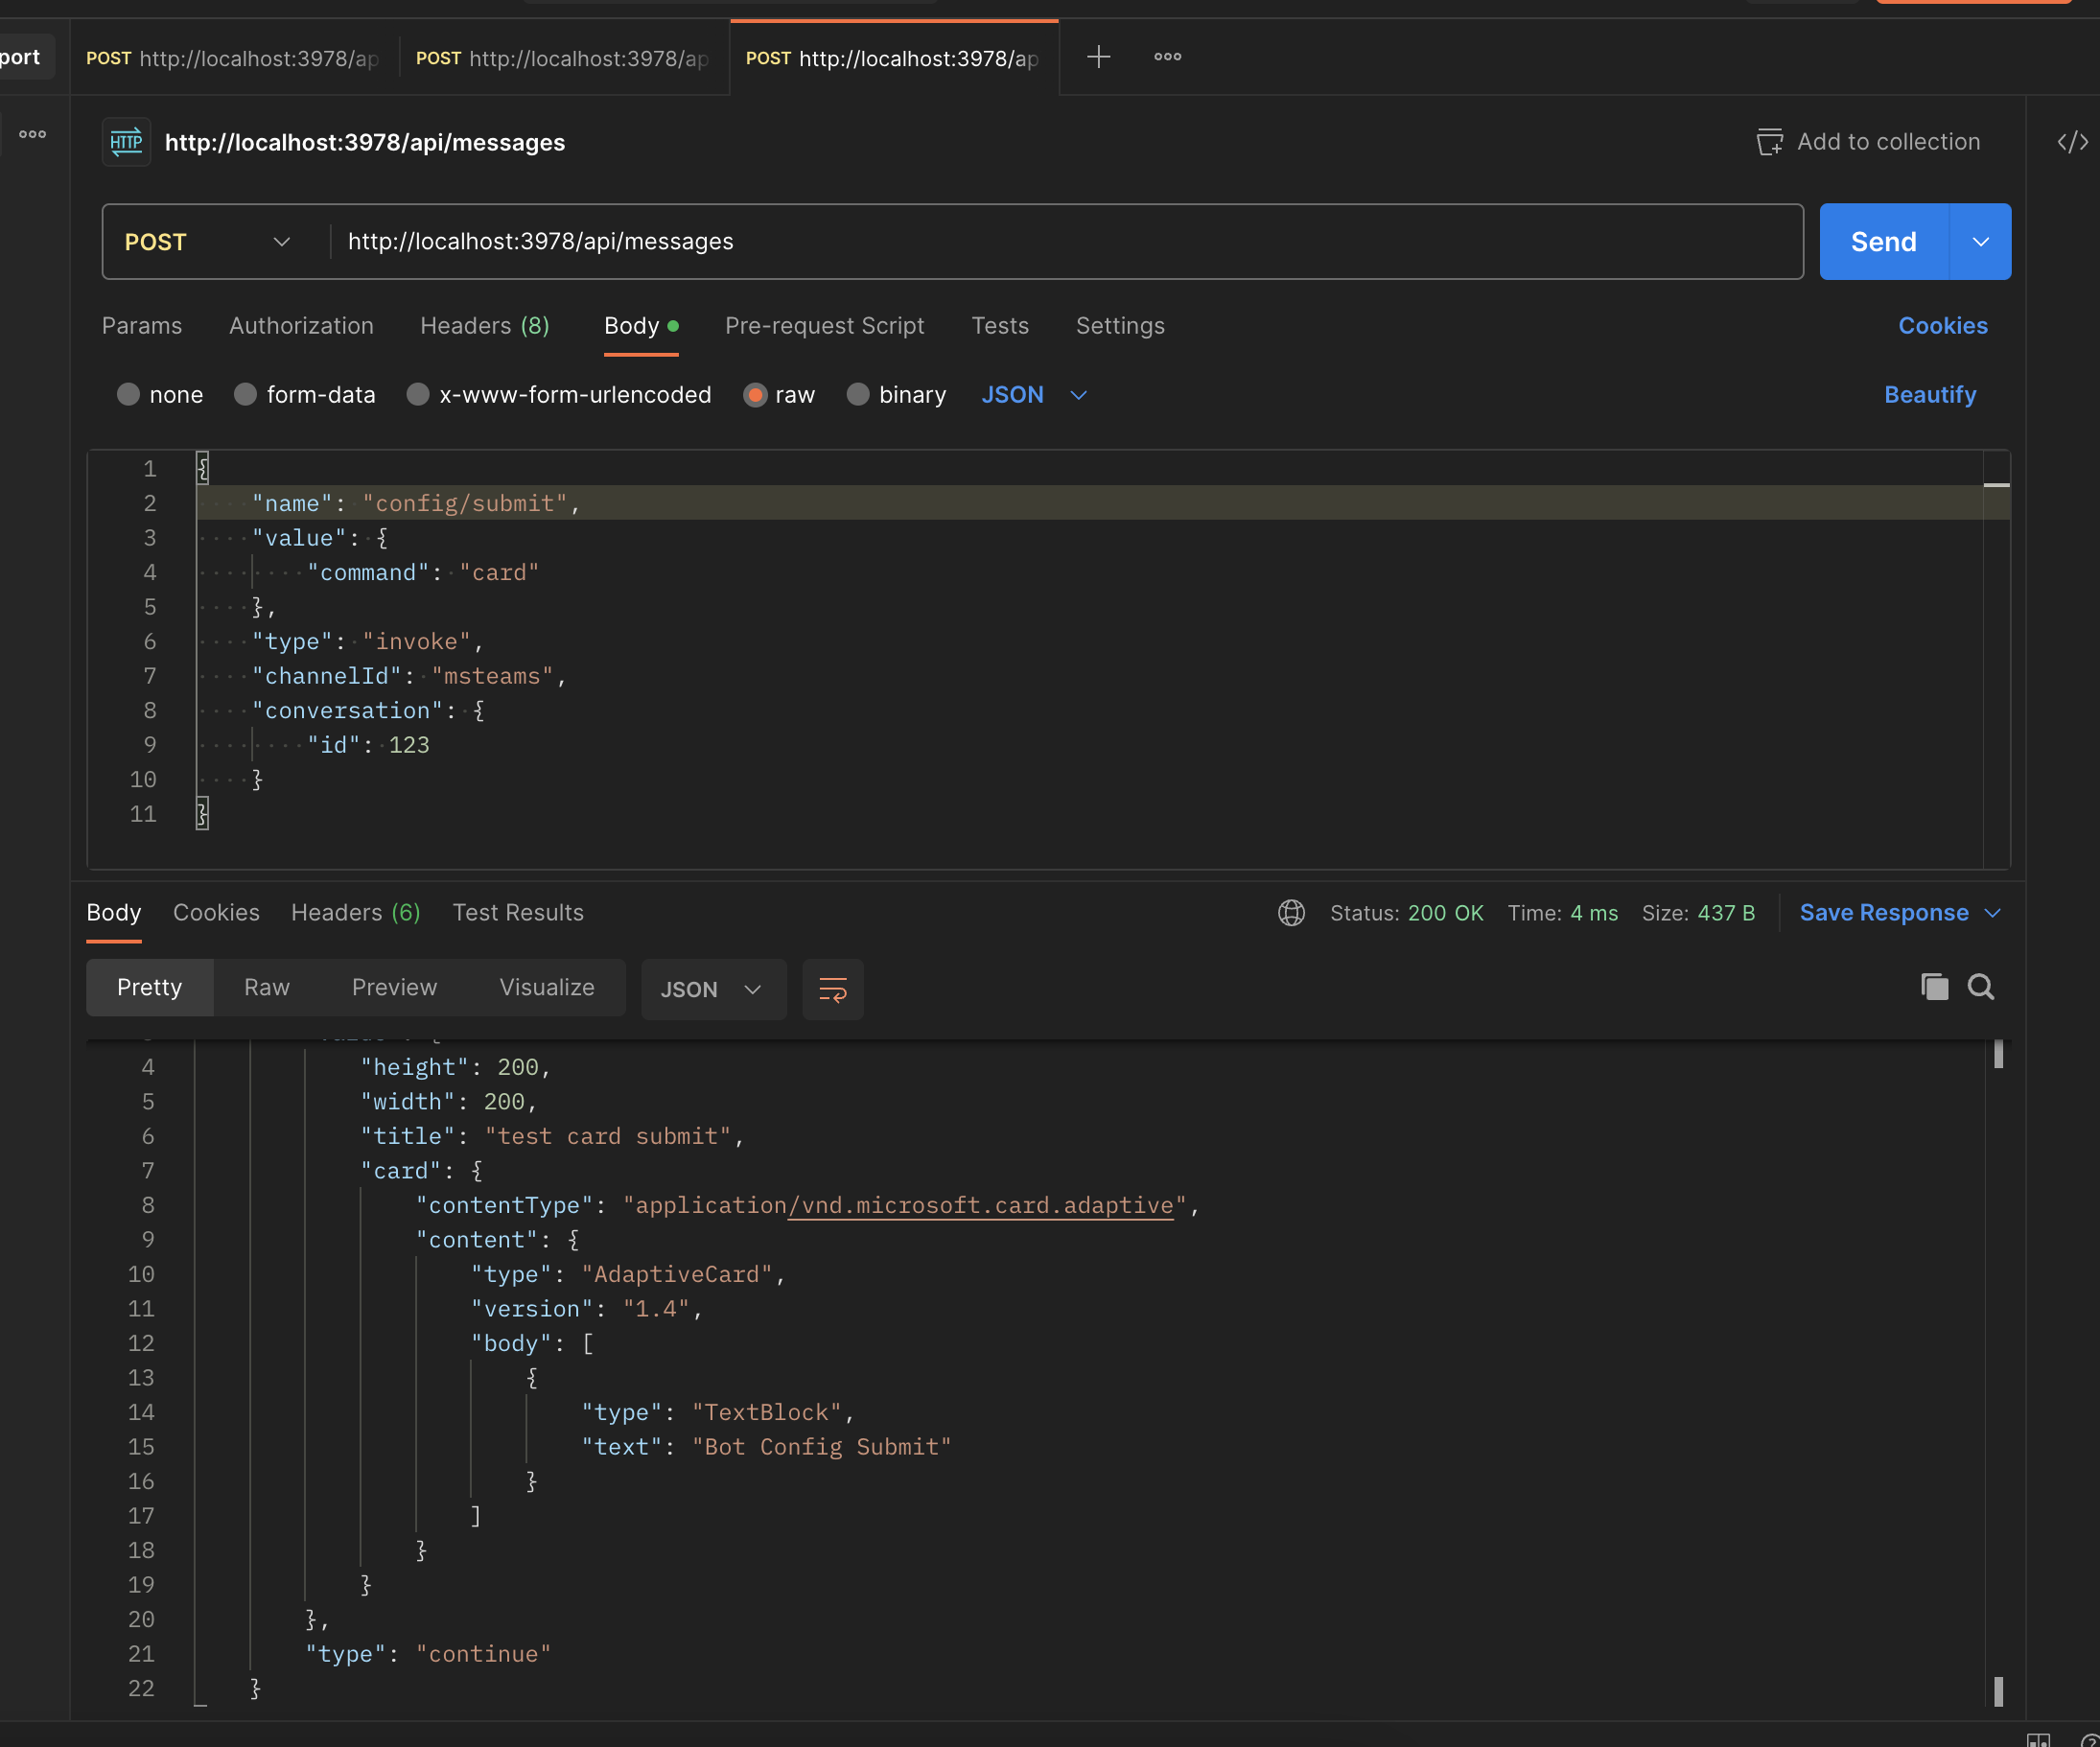This screenshot has width=2100, height=1747.
Task: Search the response with magnifier icon
Action: point(1980,987)
